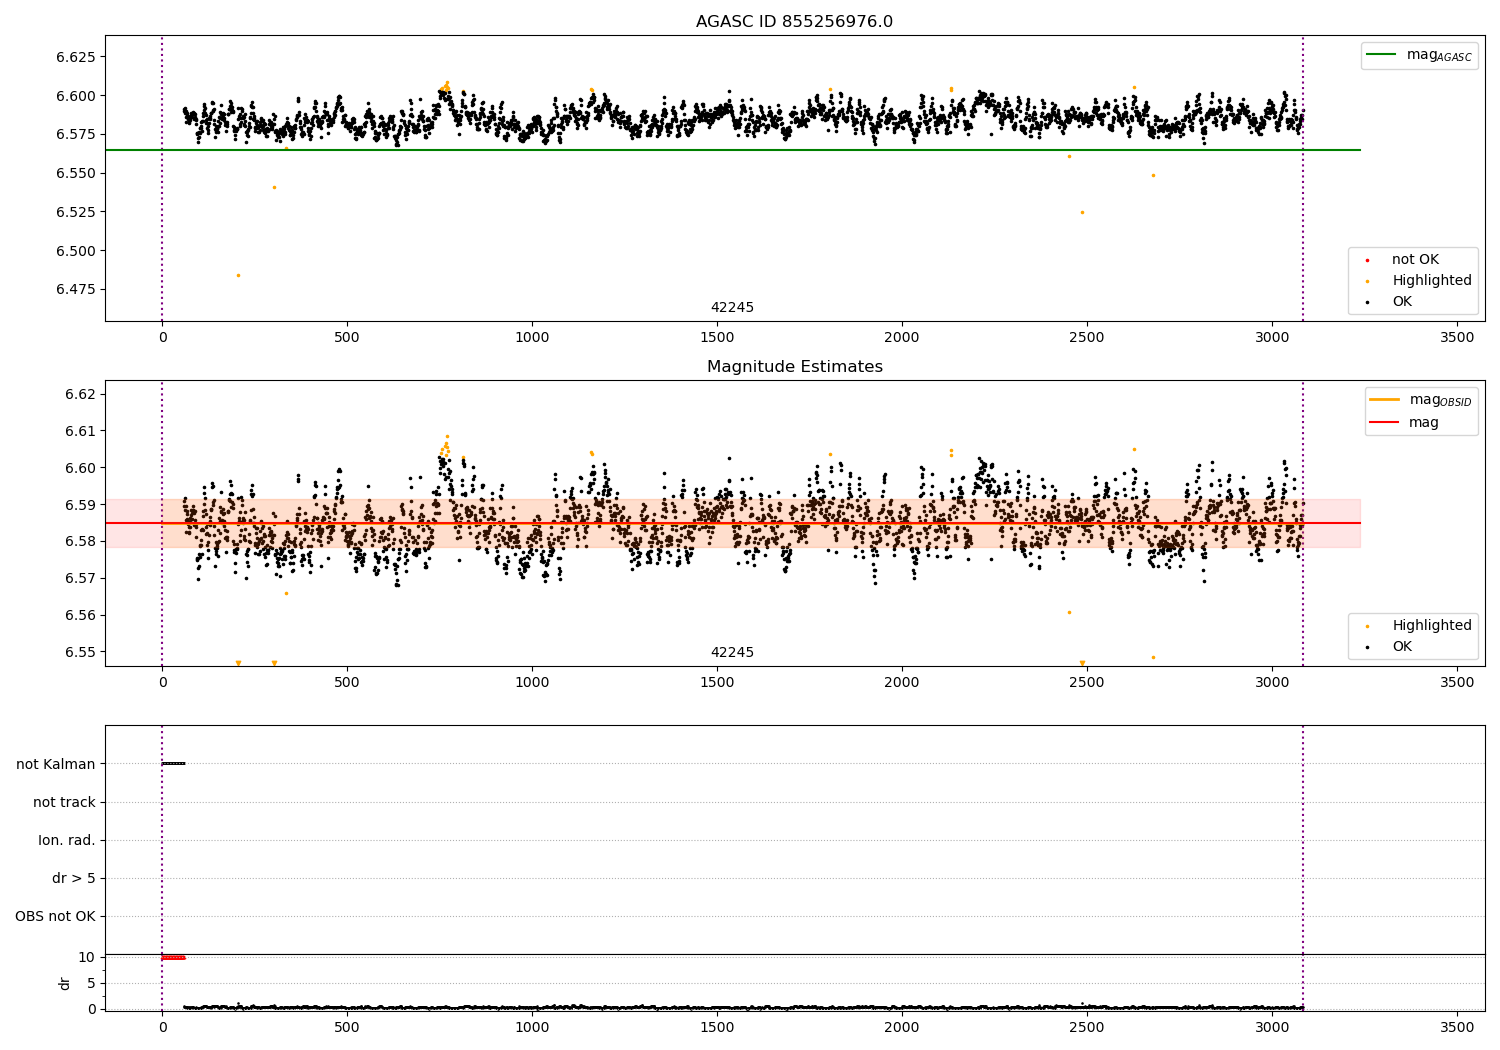Click the 42245 label in middle plot
The width and height of the screenshot is (1500, 1050).
coord(732,653)
